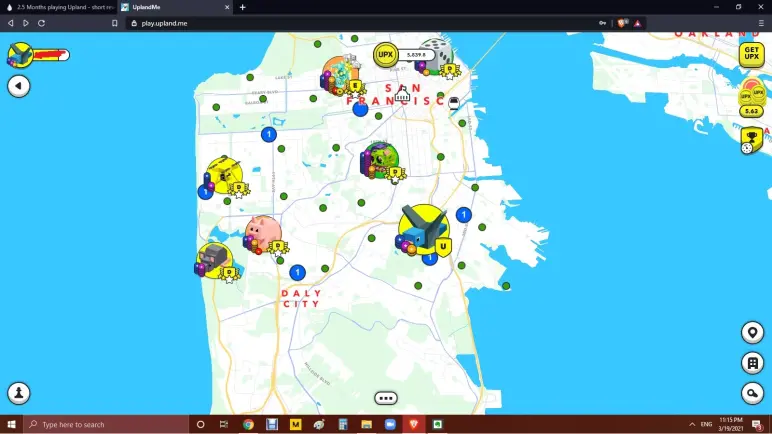Click the Brave browser taskbar icon
Viewport: 772px width, 434px height.
pos(414,424)
